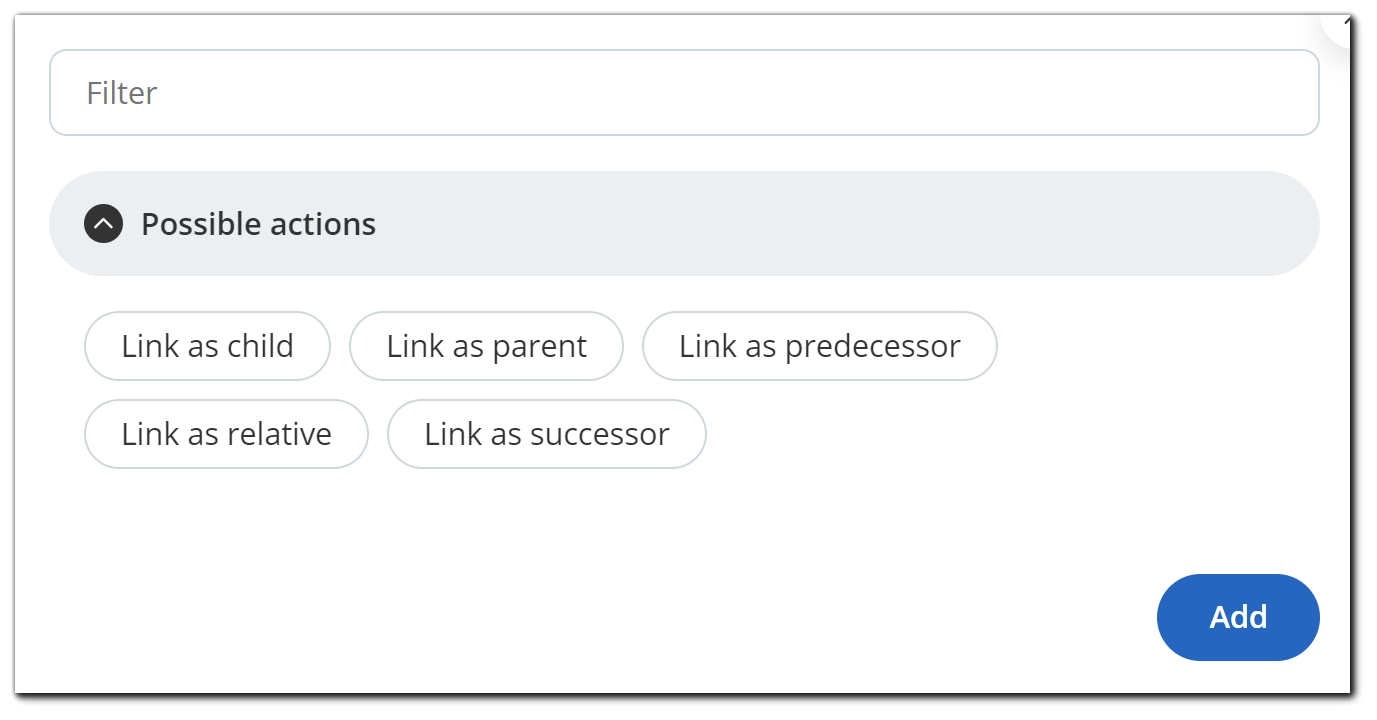Choose the Link as parent action
This screenshot has height=720, width=1377.
(x=486, y=346)
